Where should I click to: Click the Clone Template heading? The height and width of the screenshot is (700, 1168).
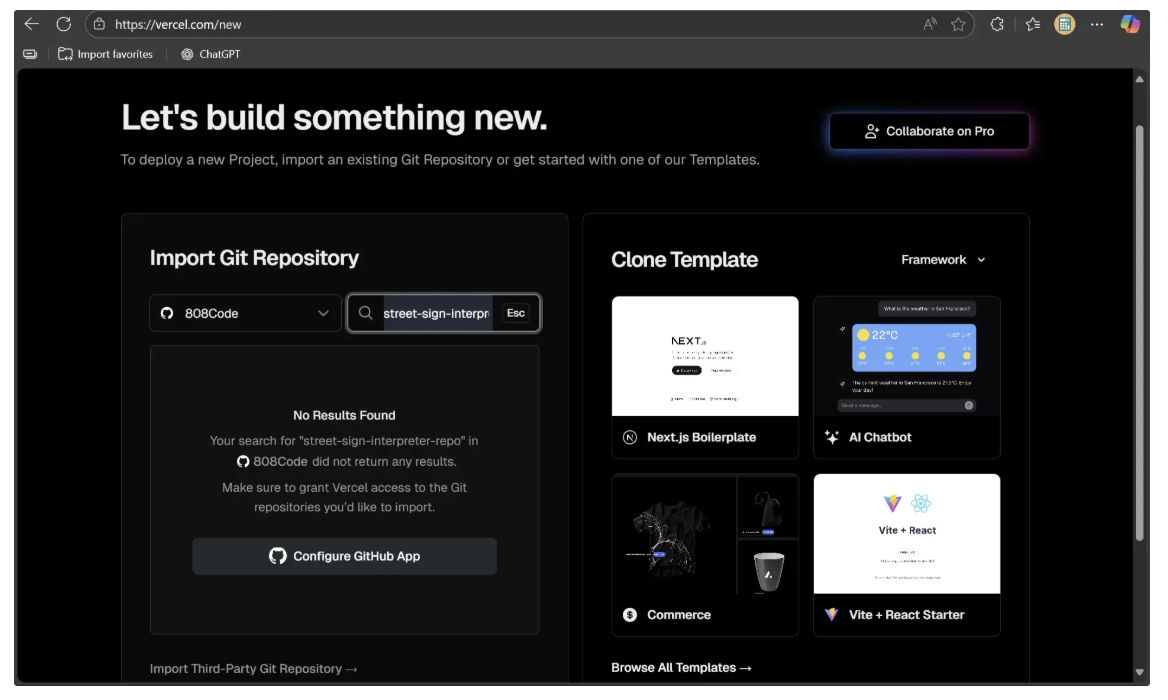click(x=684, y=259)
